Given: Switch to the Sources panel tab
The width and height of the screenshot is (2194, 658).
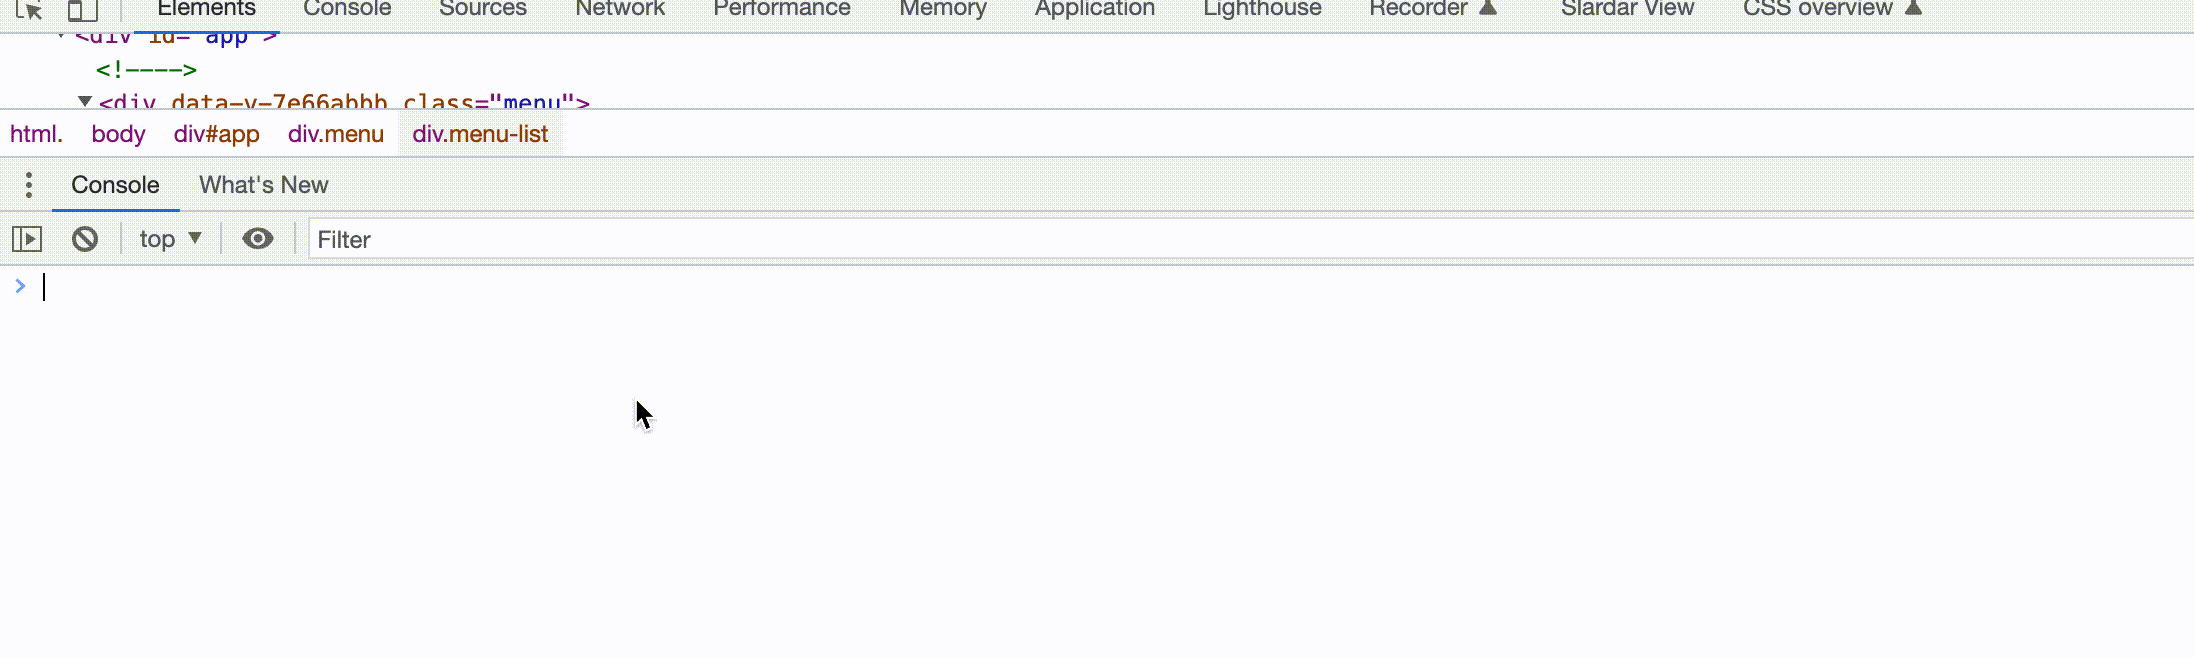Looking at the screenshot, I should click(482, 9).
